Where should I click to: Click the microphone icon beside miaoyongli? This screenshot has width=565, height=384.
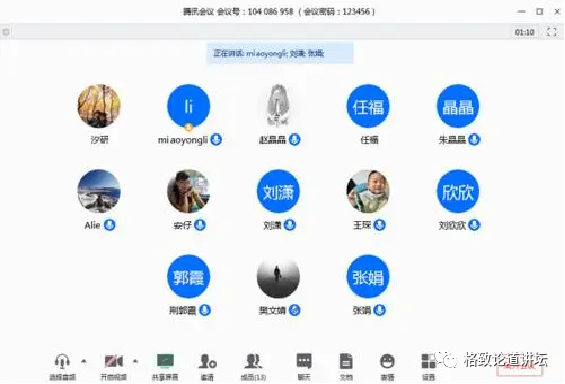pyautogui.click(x=216, y=139)
